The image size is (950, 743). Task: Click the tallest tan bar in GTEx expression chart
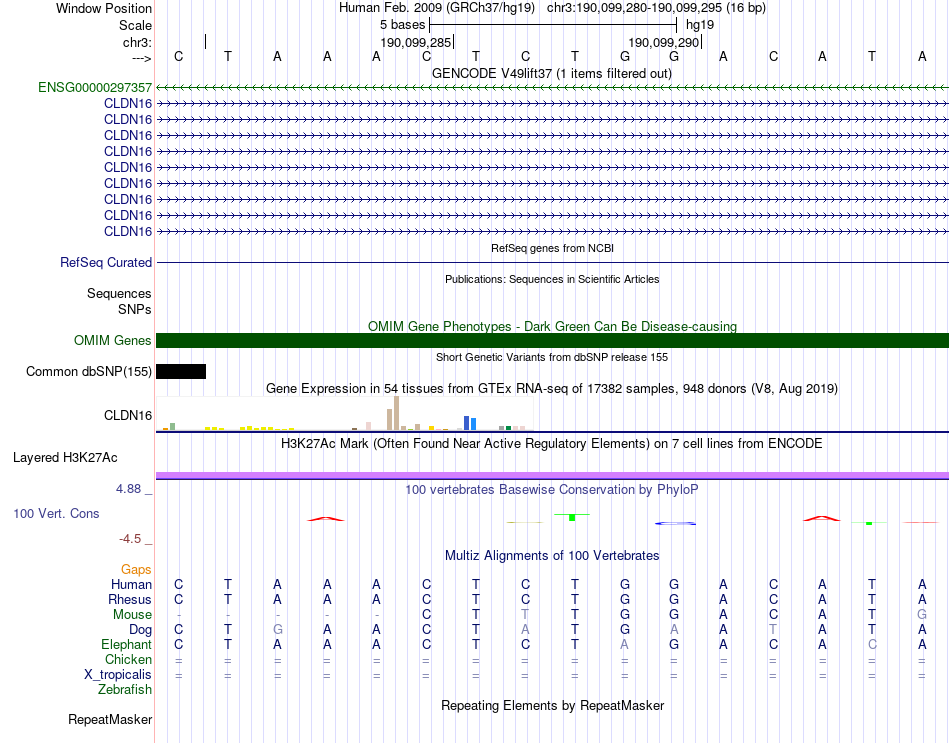[x=396, y=413]
